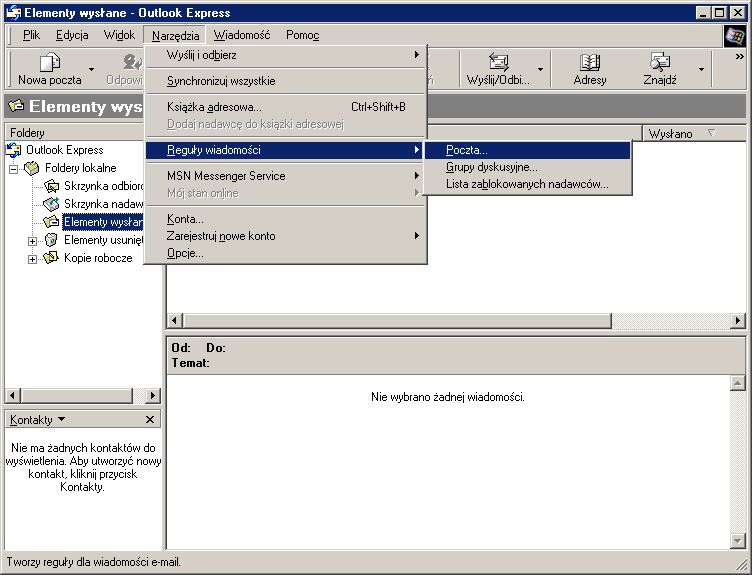Open the Widok menu
Viewport: 752px width, 575px height.
click(119, 35)
